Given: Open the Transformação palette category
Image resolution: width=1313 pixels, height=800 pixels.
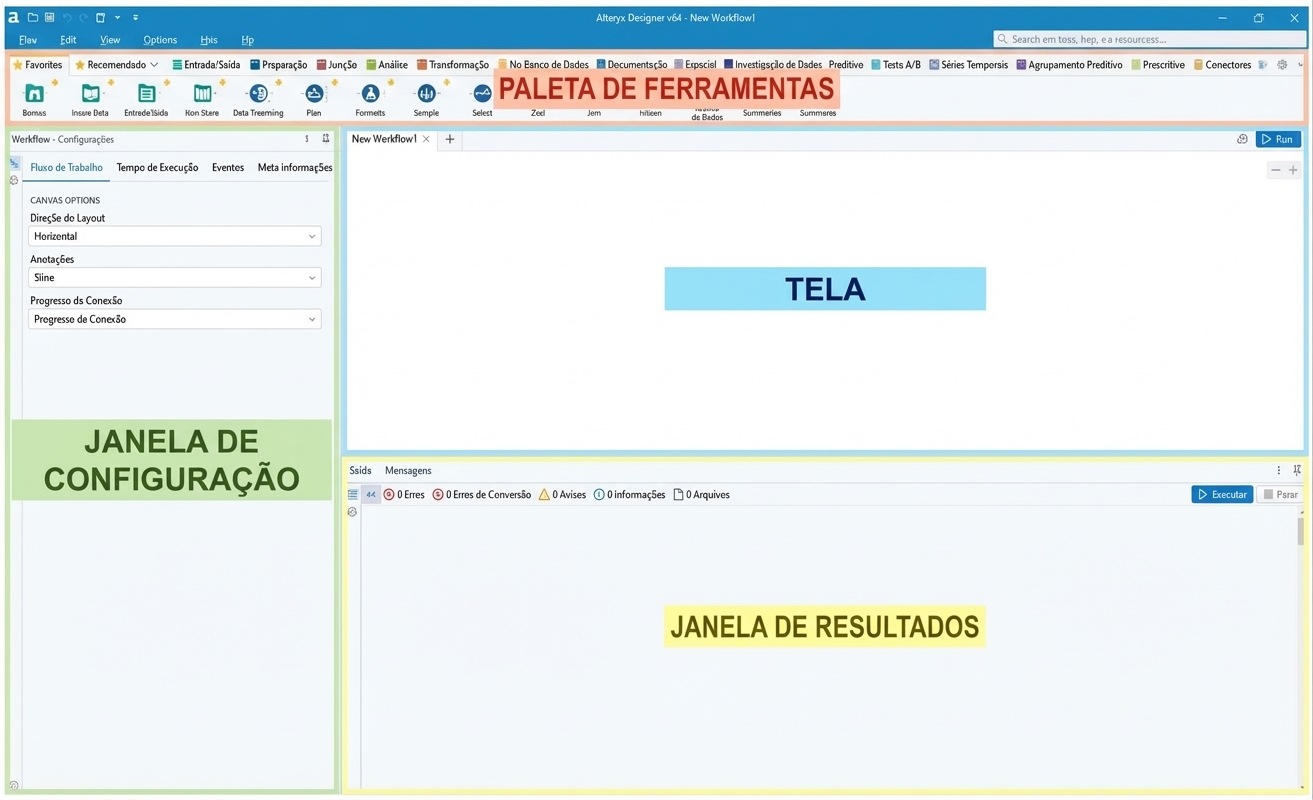Looking at the screenshot, I should click(x=453, y=65).
